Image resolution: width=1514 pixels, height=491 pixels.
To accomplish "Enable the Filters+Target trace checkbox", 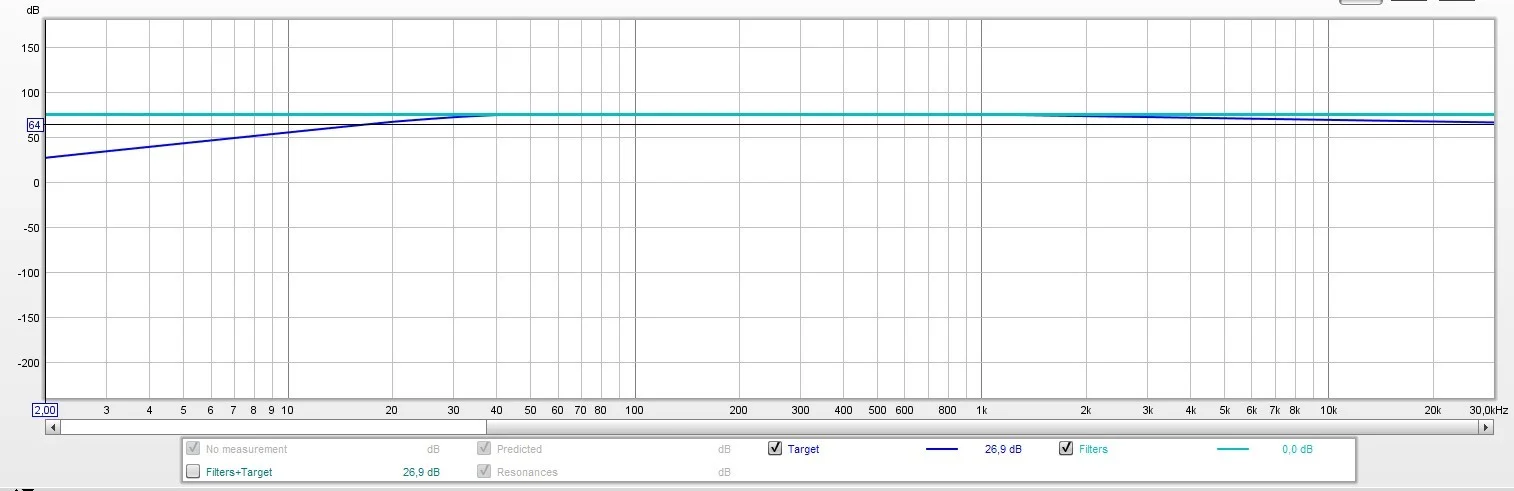I will (193, 472).
